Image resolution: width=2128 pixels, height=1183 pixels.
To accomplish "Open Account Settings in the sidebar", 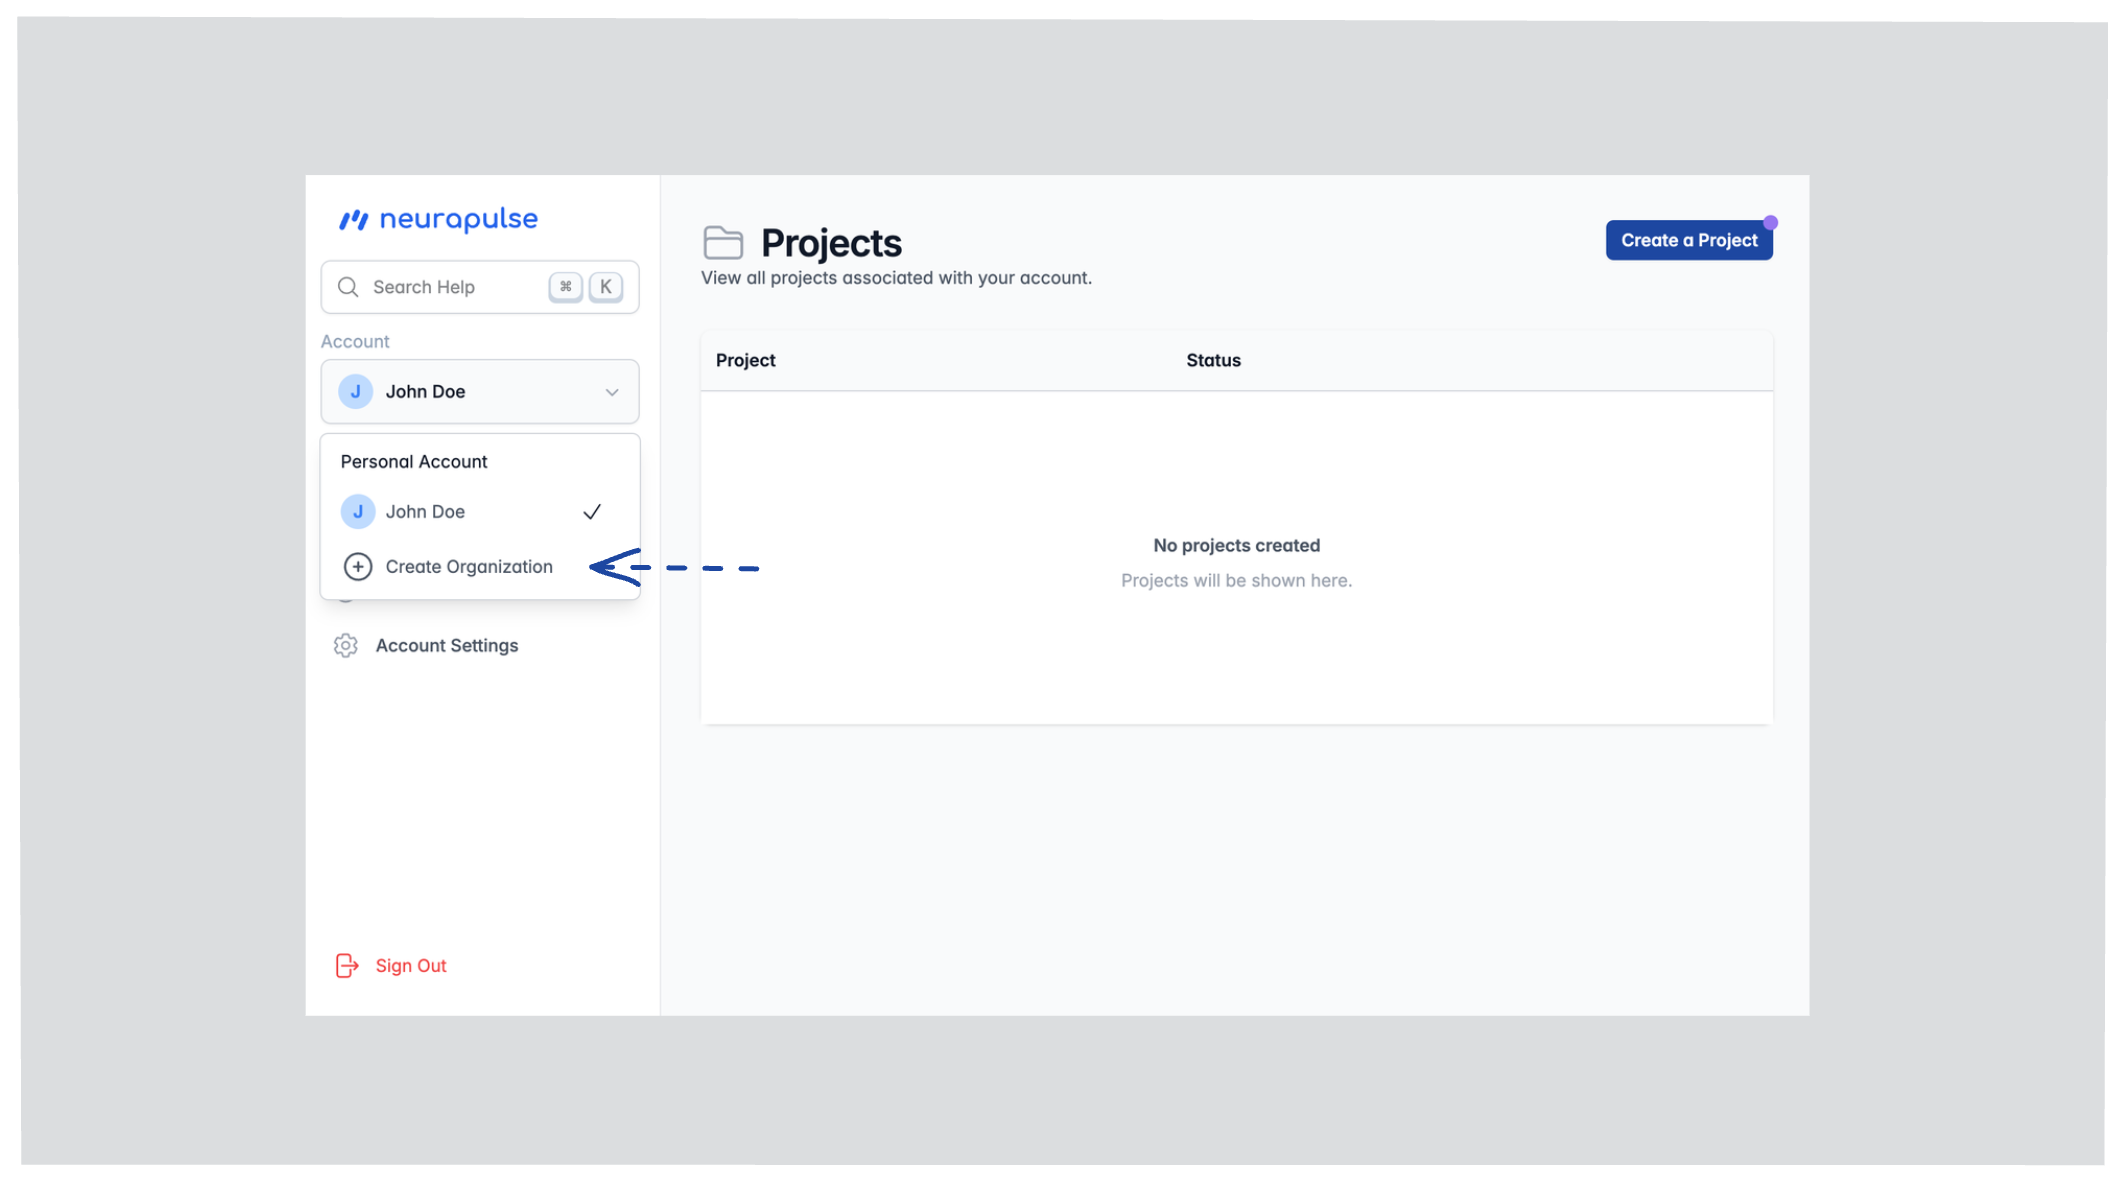I will tap(447, 646).
